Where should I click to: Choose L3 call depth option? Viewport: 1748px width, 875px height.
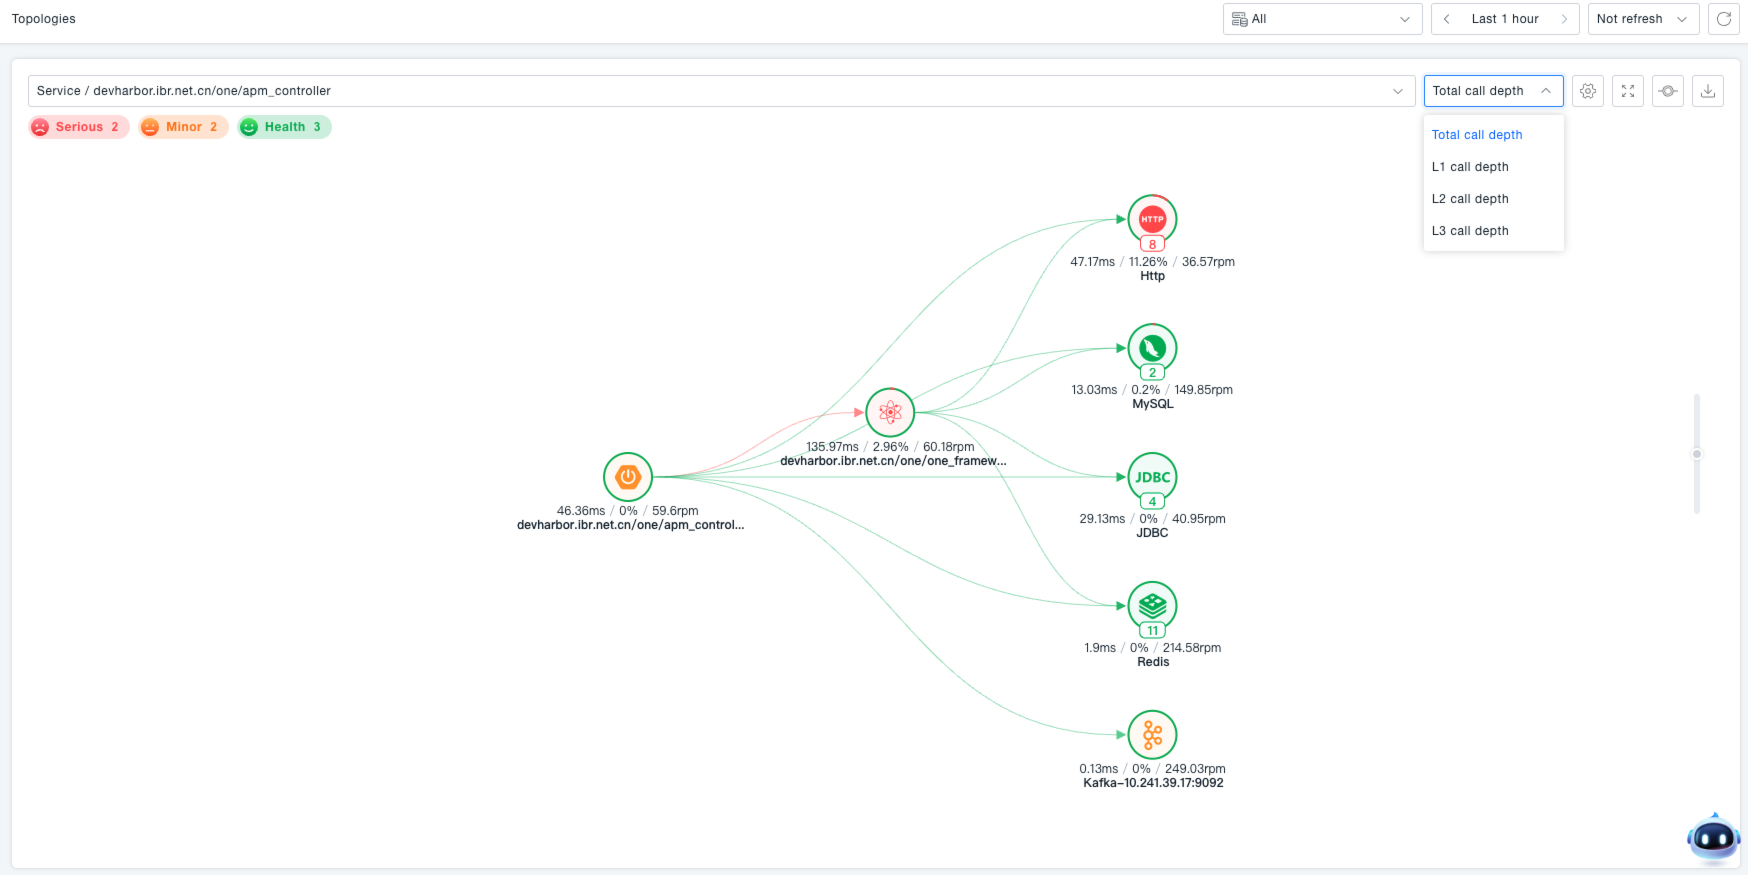tap(1470, 231)
